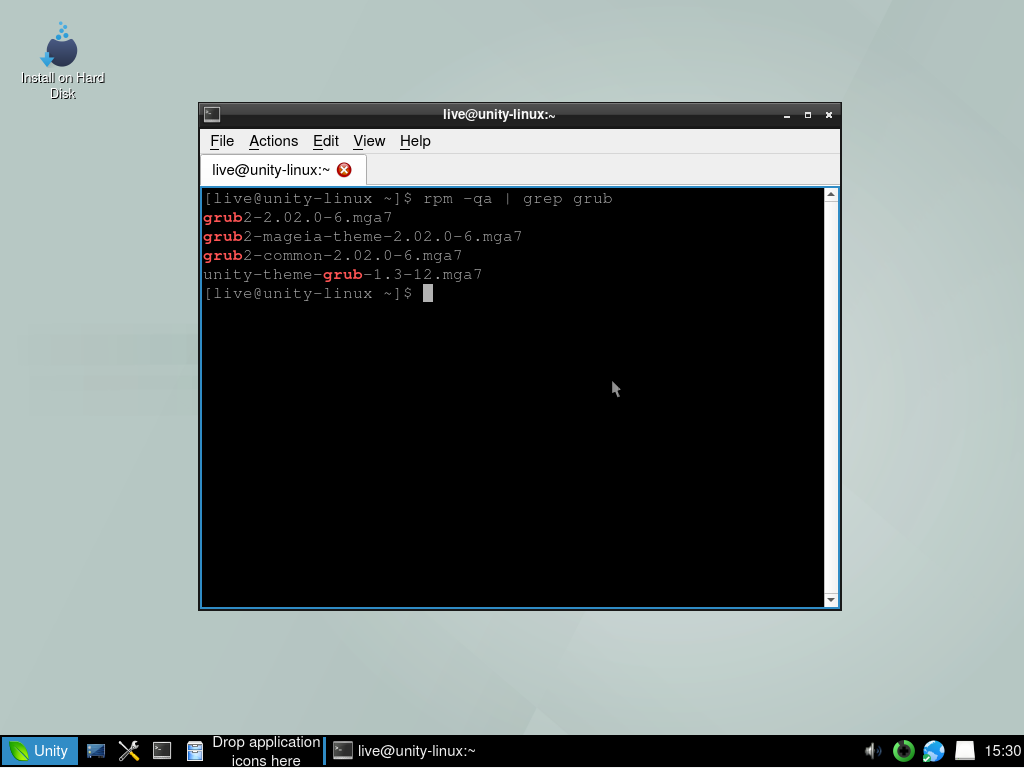This screenshot has width=1024, height=768.
Task: Click the scrollbar down arrow in terminal
Action: 831,600
